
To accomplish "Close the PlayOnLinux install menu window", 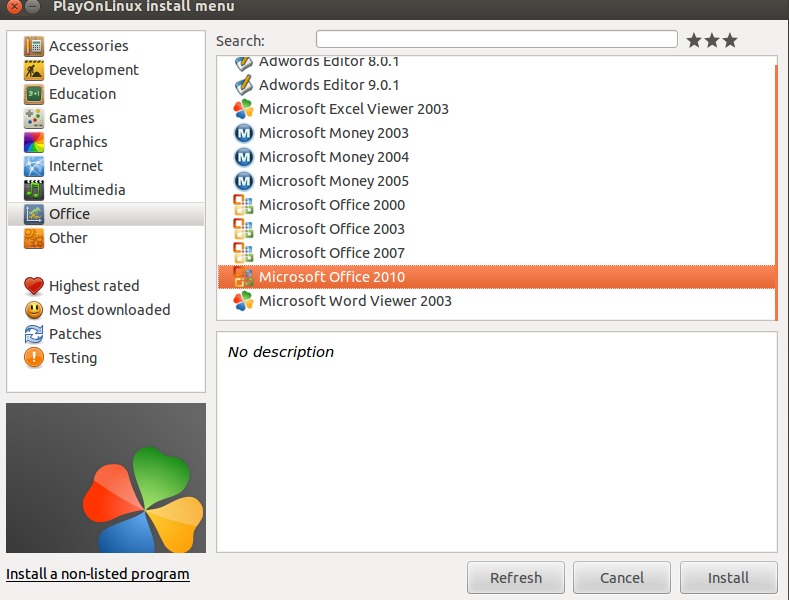I will pos(15,7).
